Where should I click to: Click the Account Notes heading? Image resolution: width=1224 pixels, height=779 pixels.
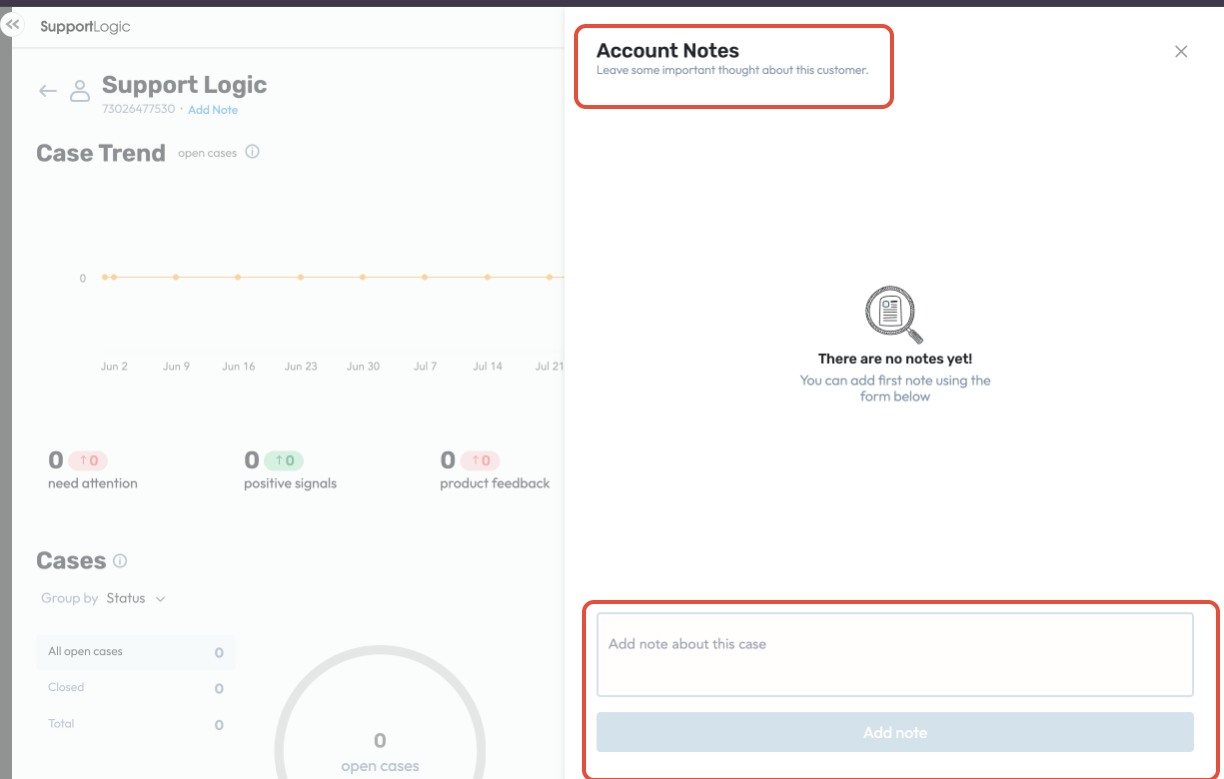[668, 51]
